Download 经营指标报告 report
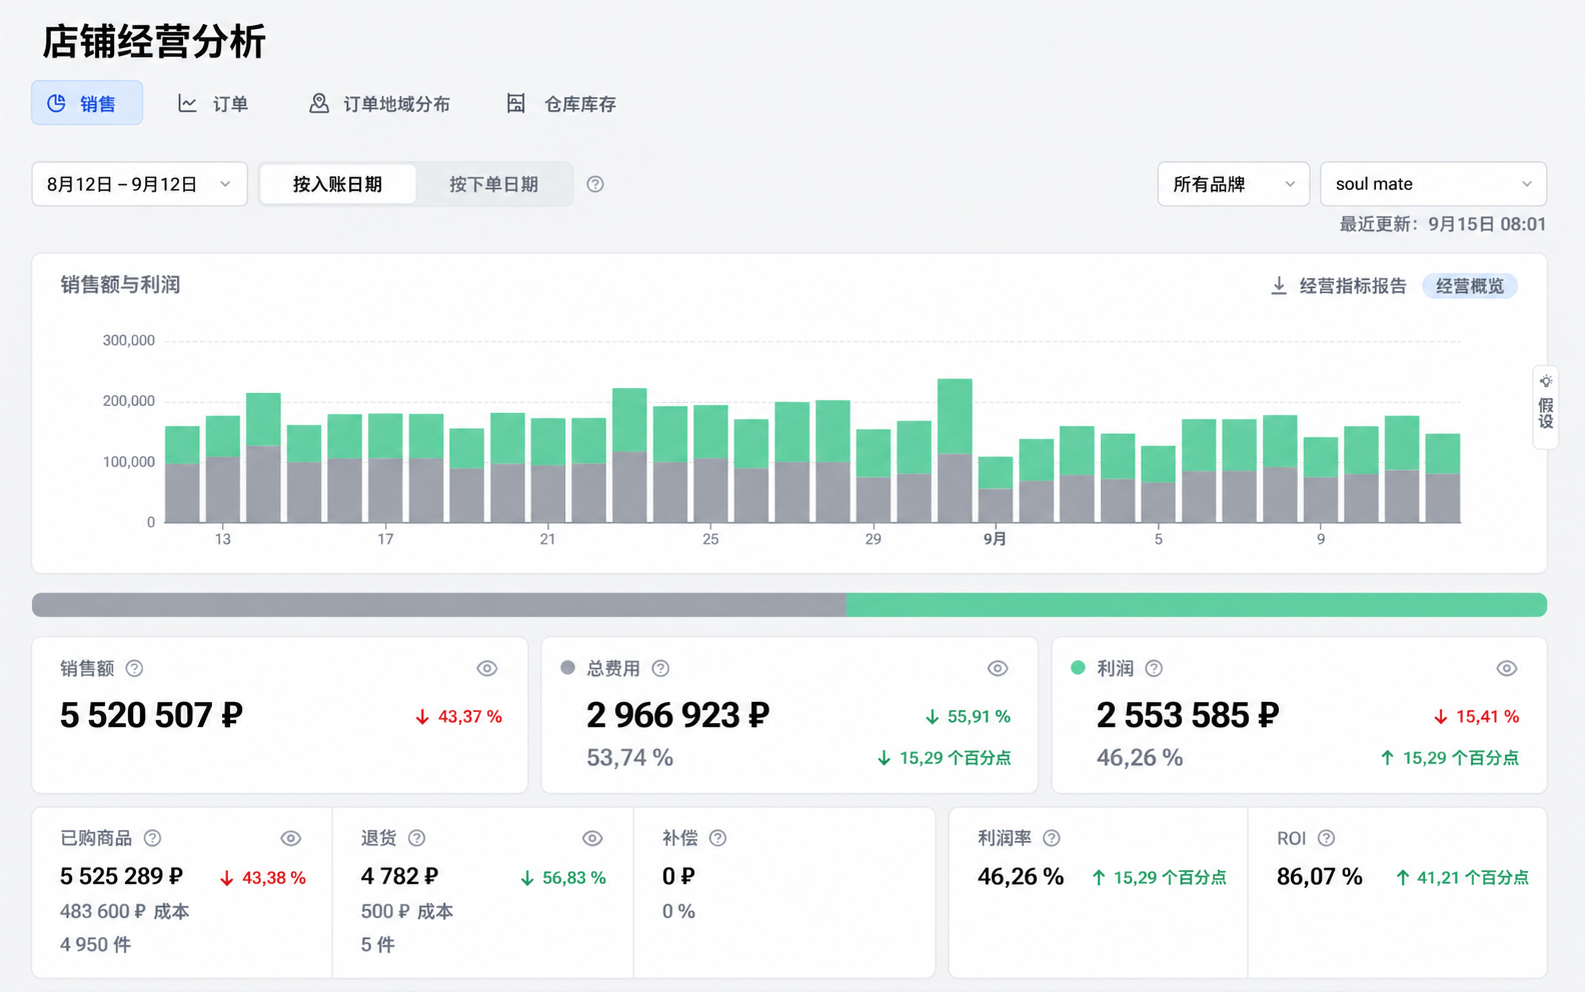Viewport: 1585px width, 992px height. 1339,286
